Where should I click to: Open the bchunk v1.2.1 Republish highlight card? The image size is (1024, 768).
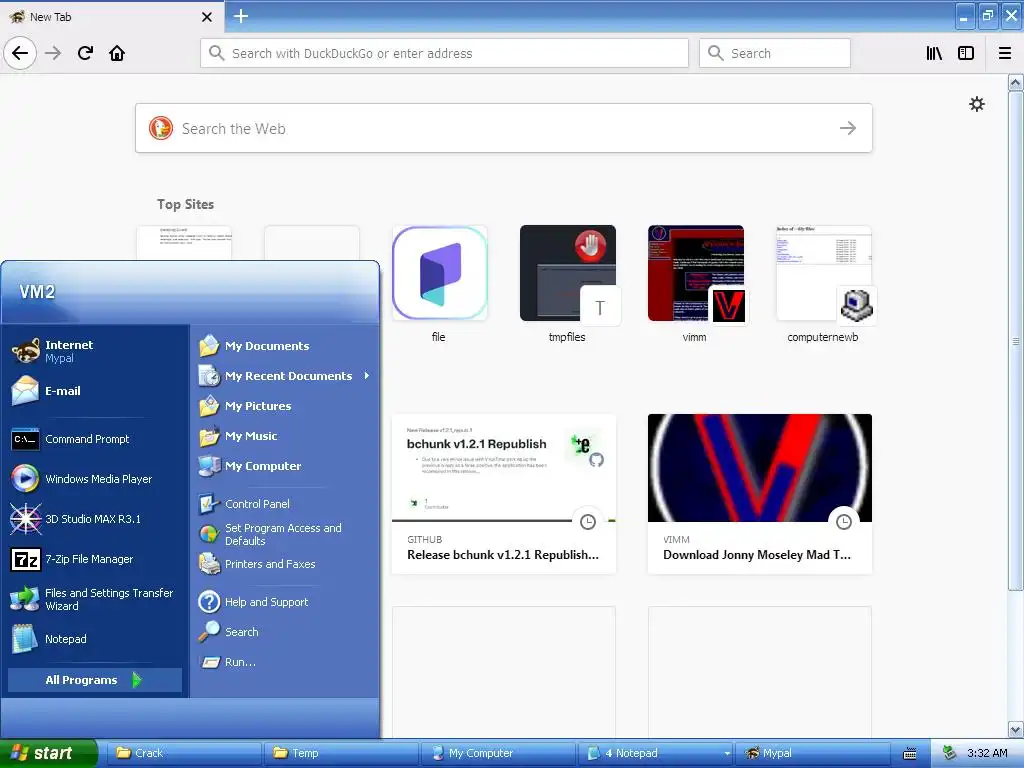pyautogui.click(x=504, y=494)
